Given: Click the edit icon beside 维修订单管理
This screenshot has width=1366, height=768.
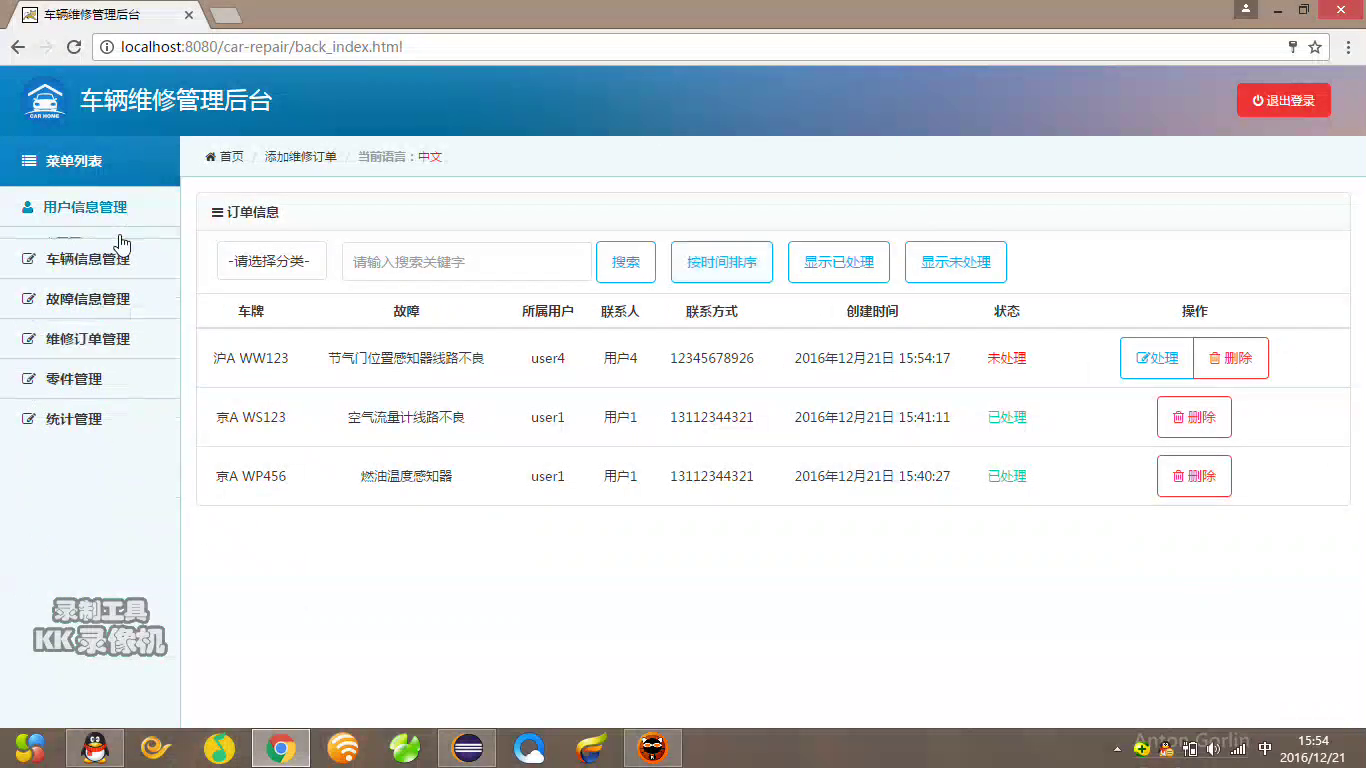Looking at the screenshot, I should 29,339.
